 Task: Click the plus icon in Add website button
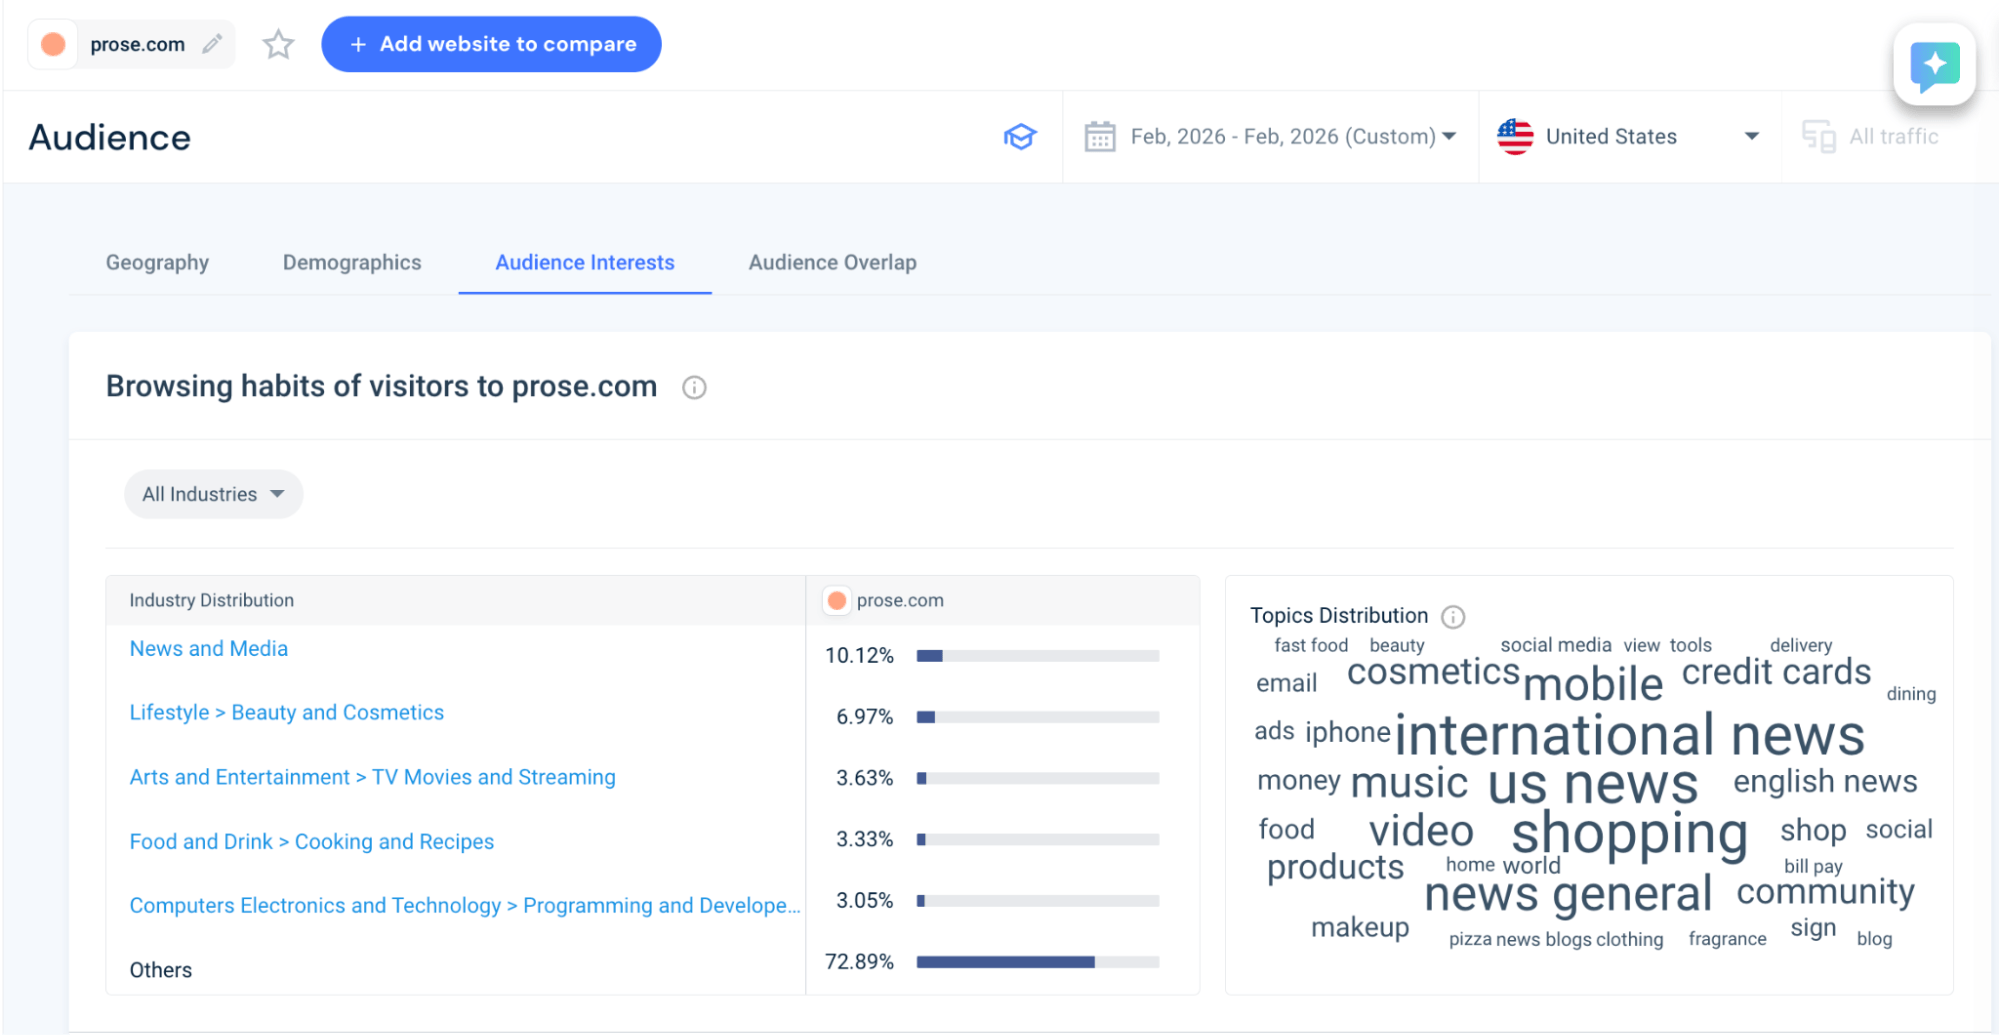point(358,44)
